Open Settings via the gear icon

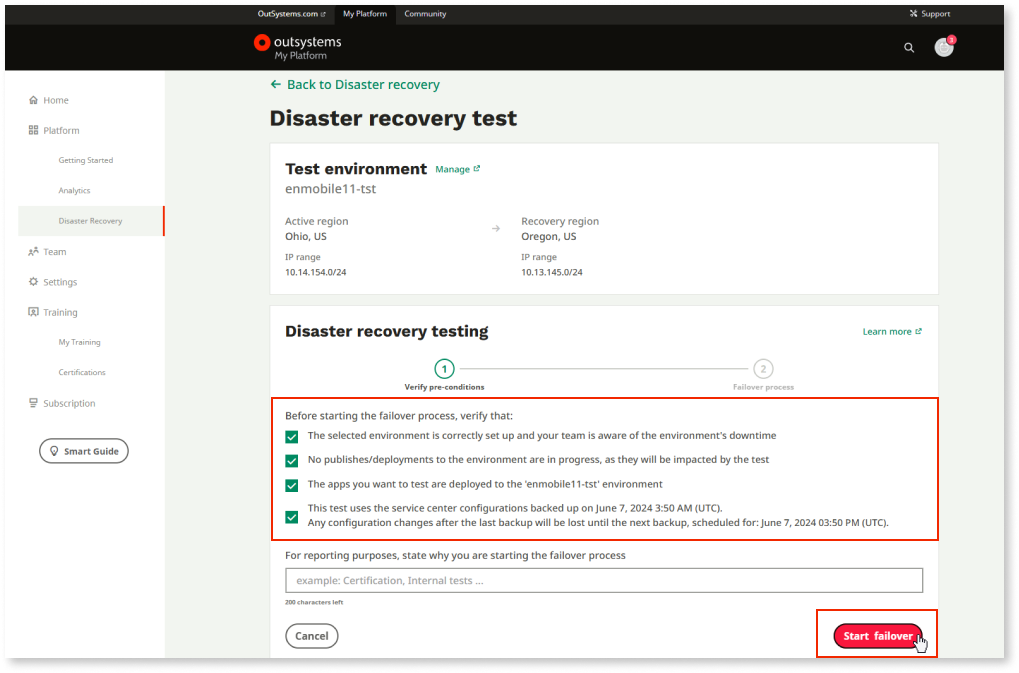(x=33, y=281)
